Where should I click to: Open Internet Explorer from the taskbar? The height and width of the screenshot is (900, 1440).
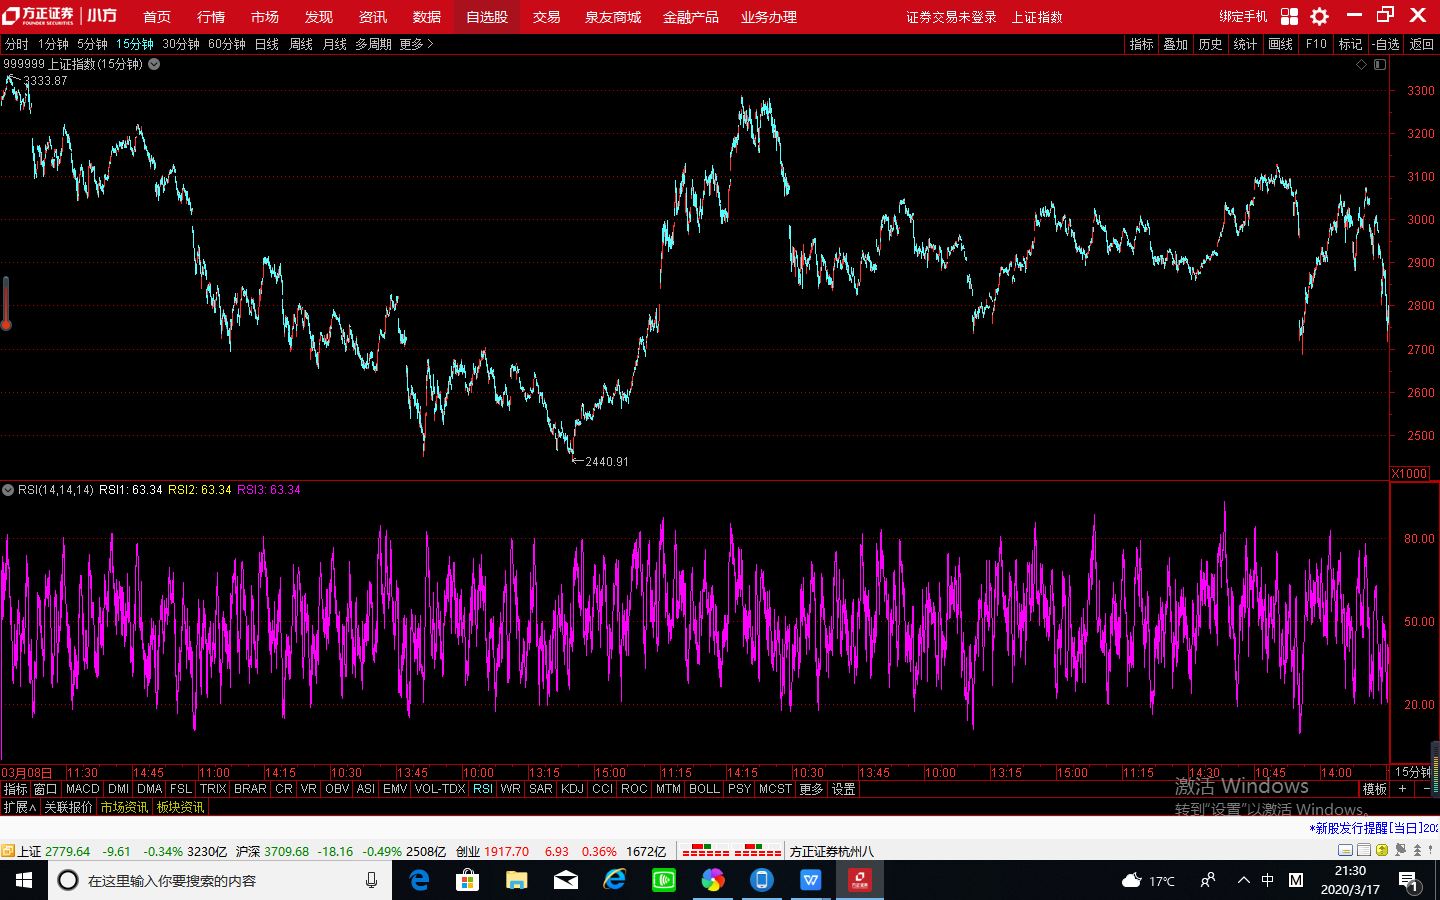(x=614, y=880)
